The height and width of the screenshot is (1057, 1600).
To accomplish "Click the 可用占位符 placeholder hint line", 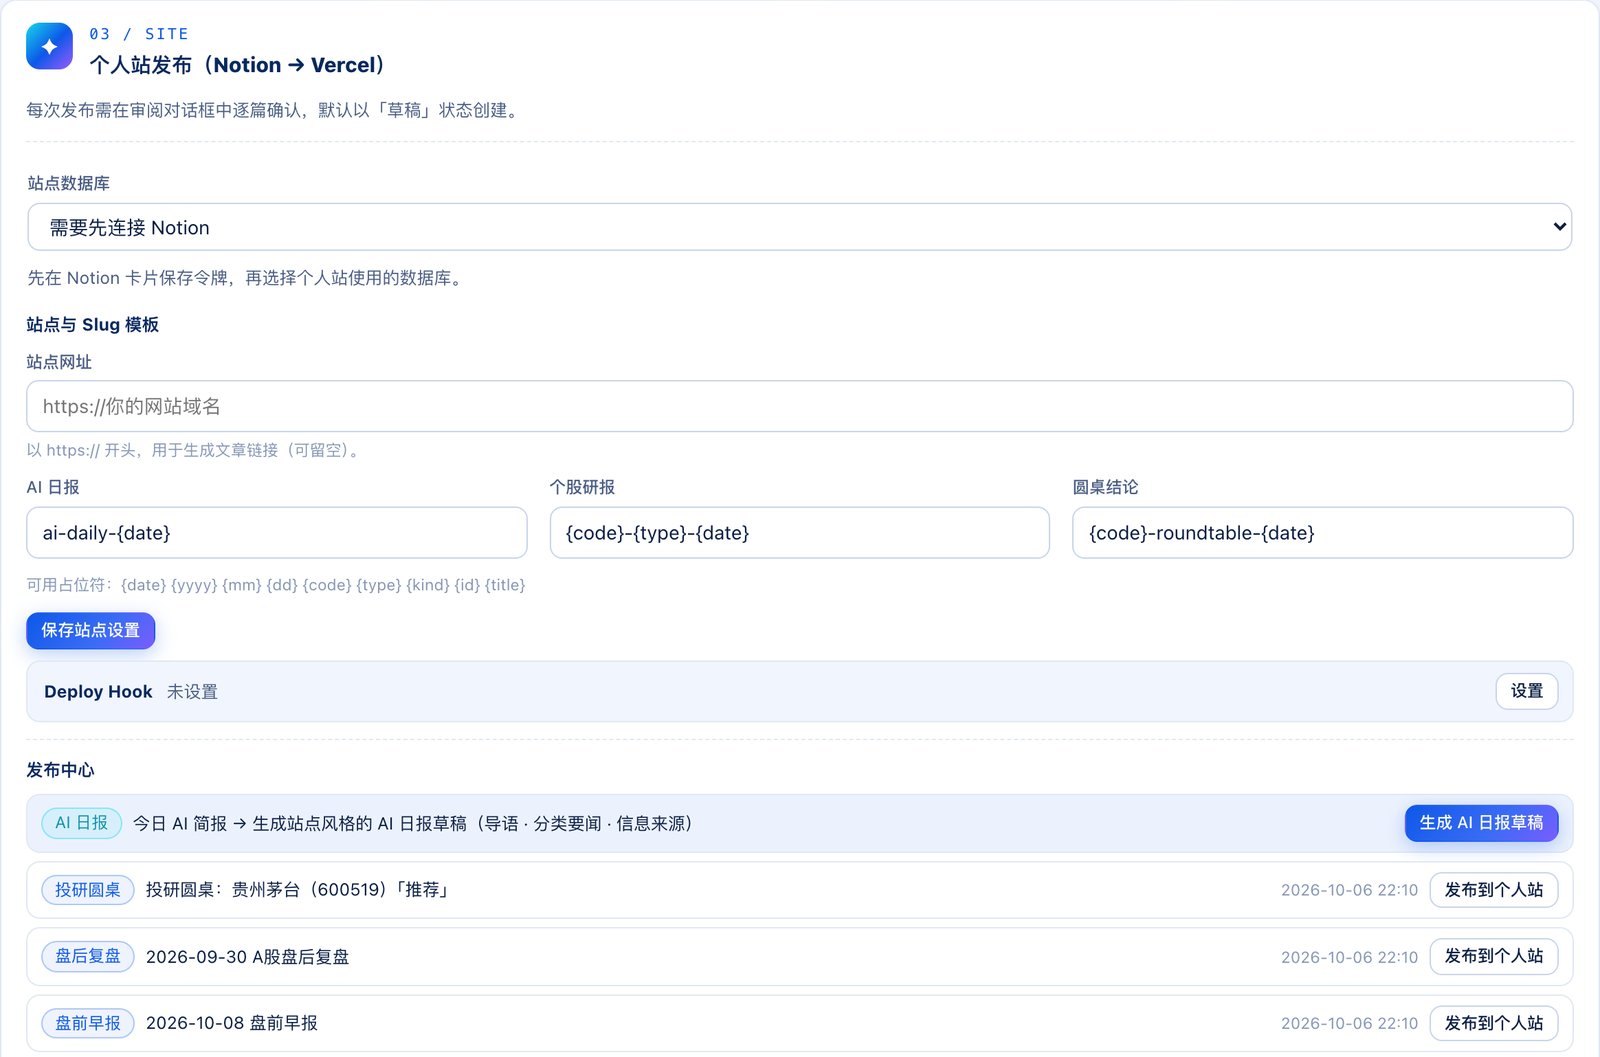I will (x=276, y=585).
